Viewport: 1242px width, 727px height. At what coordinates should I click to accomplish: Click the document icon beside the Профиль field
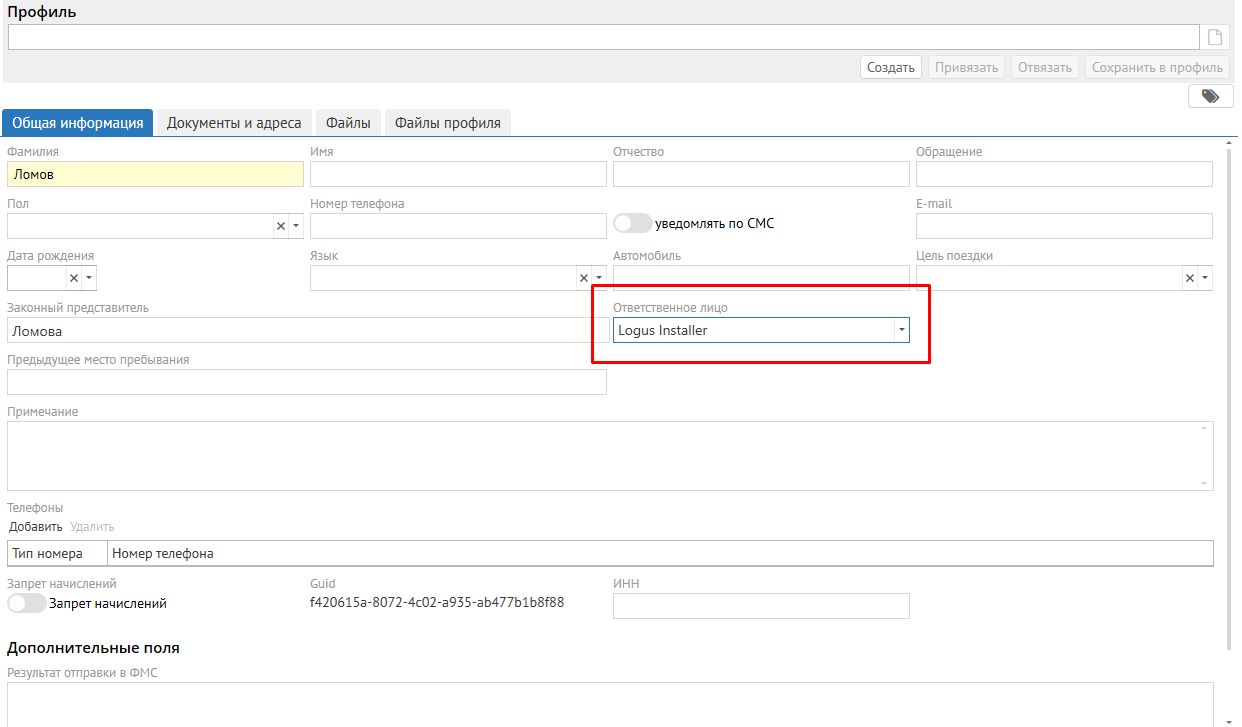[1215, 38]
